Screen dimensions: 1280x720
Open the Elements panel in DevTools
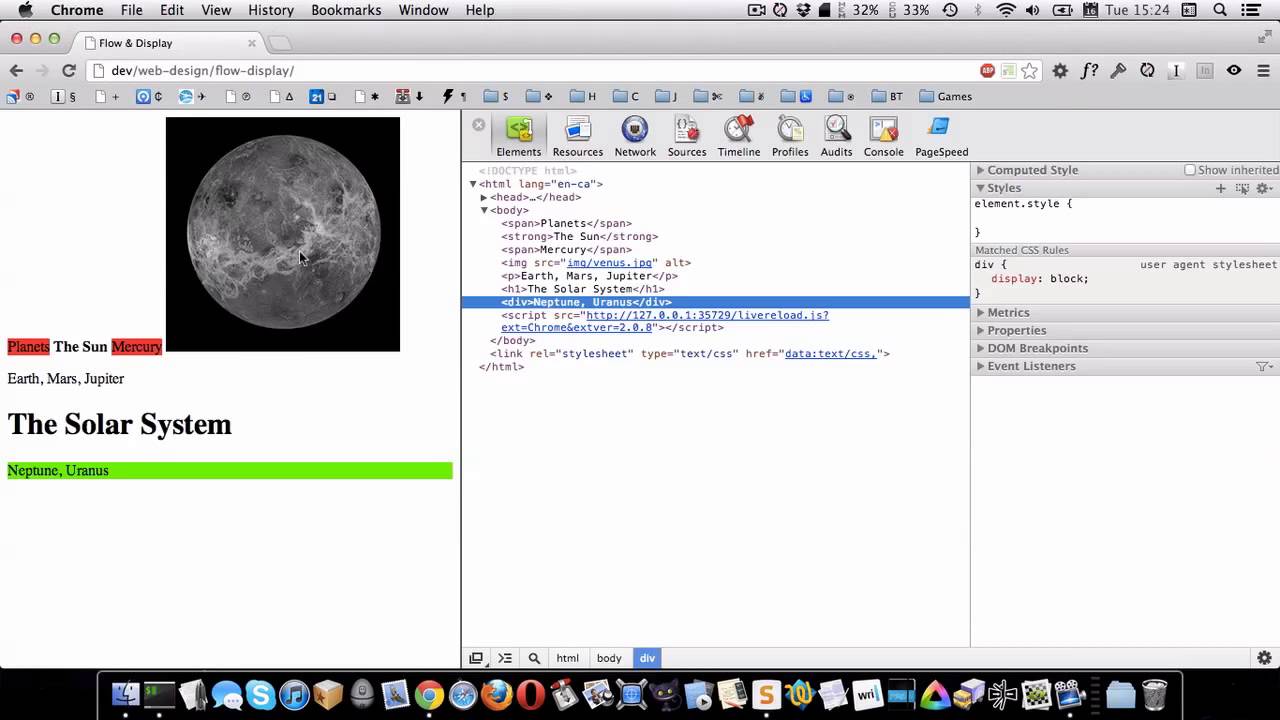(518, 137)
